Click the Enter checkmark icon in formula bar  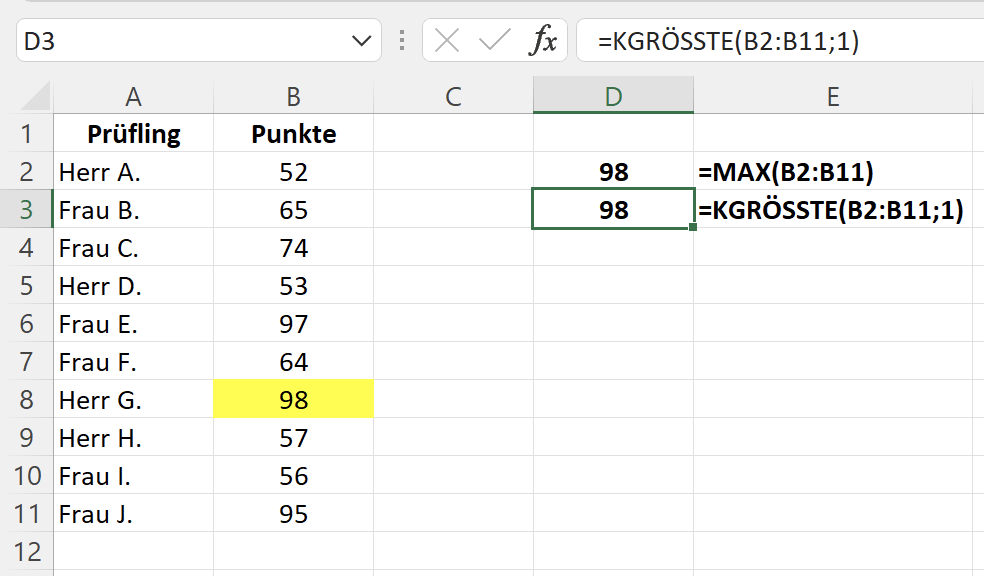click(x=494, y=41)
